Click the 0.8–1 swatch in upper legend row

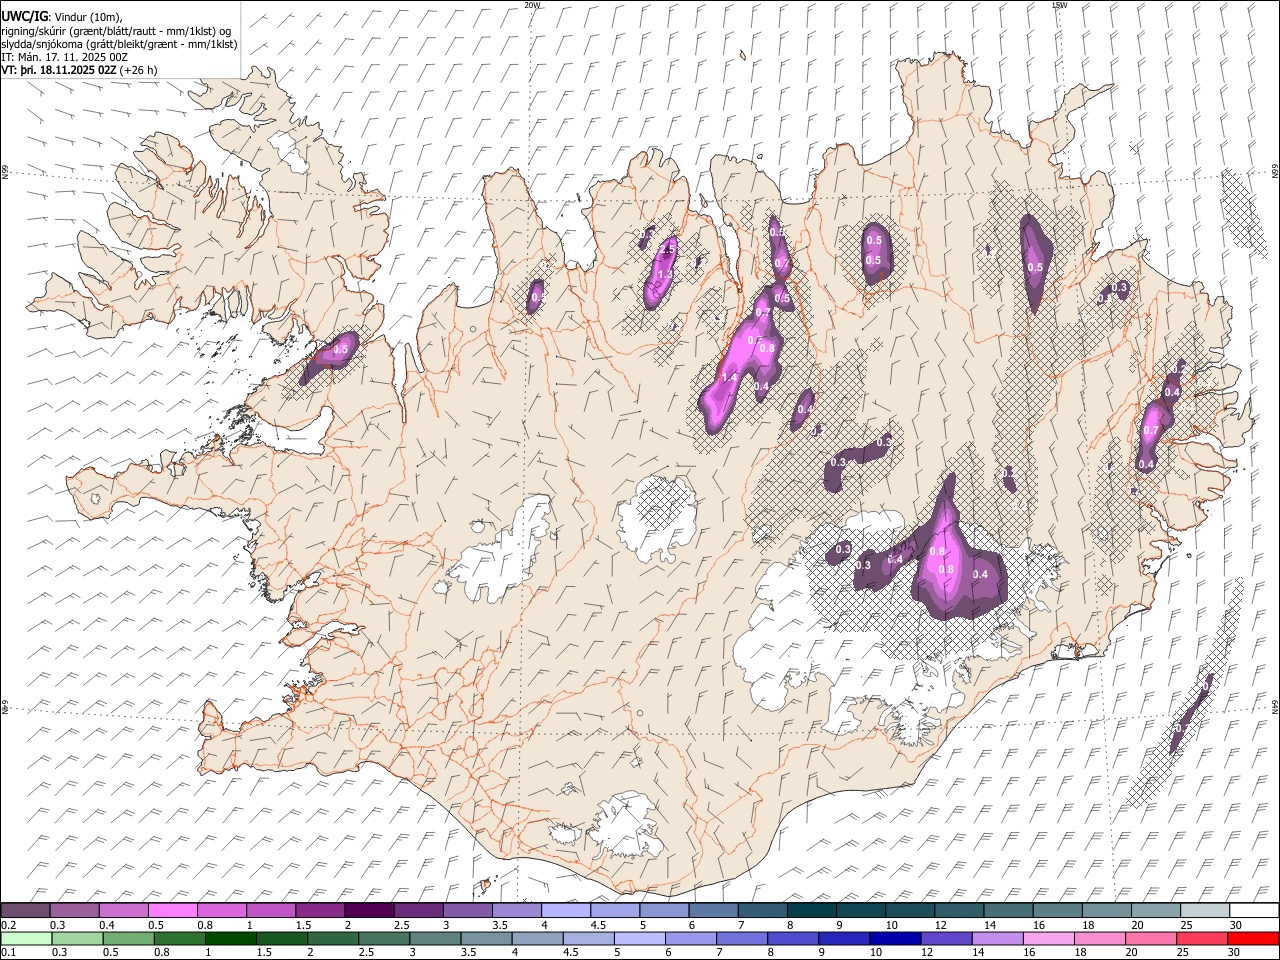coord(221,910)
